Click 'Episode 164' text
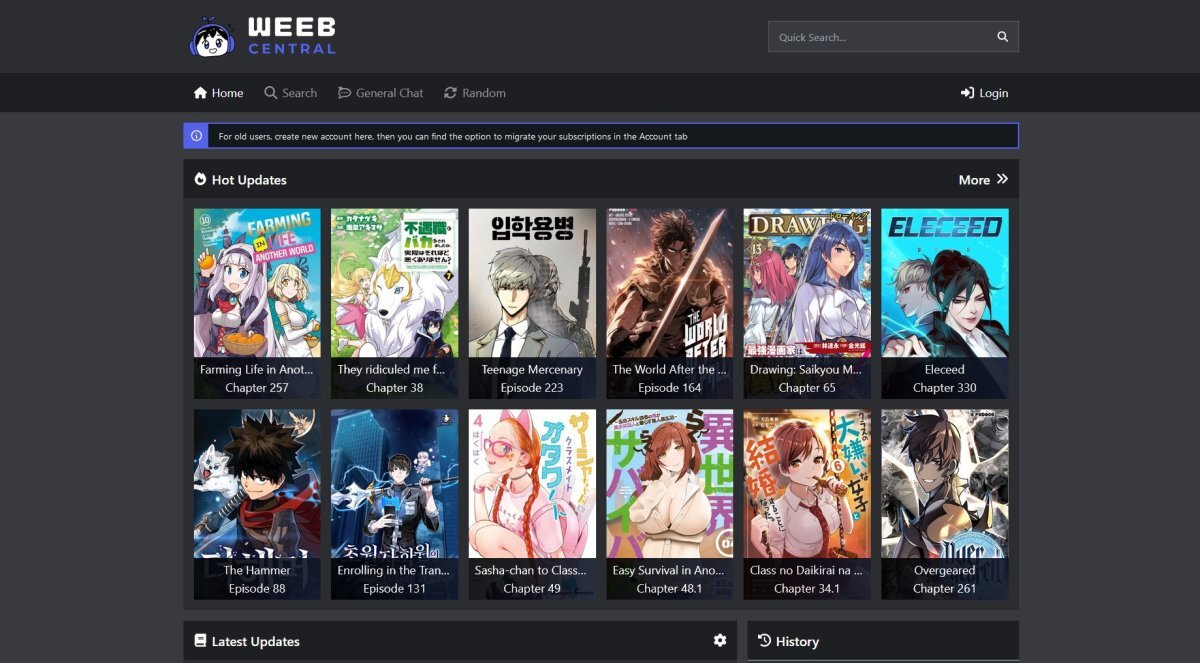Screen dimensions: 1200x663 [670, 388]
